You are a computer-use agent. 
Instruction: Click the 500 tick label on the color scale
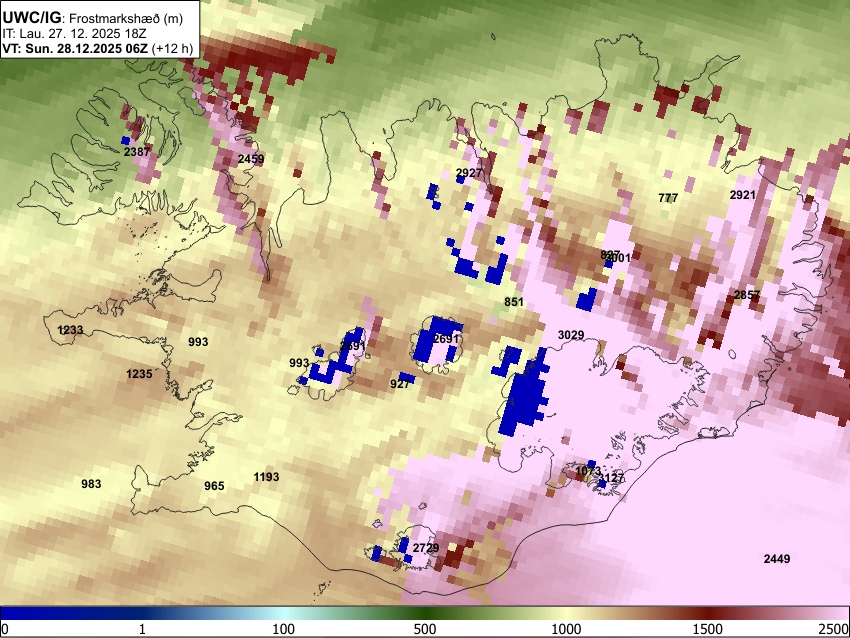424,629
